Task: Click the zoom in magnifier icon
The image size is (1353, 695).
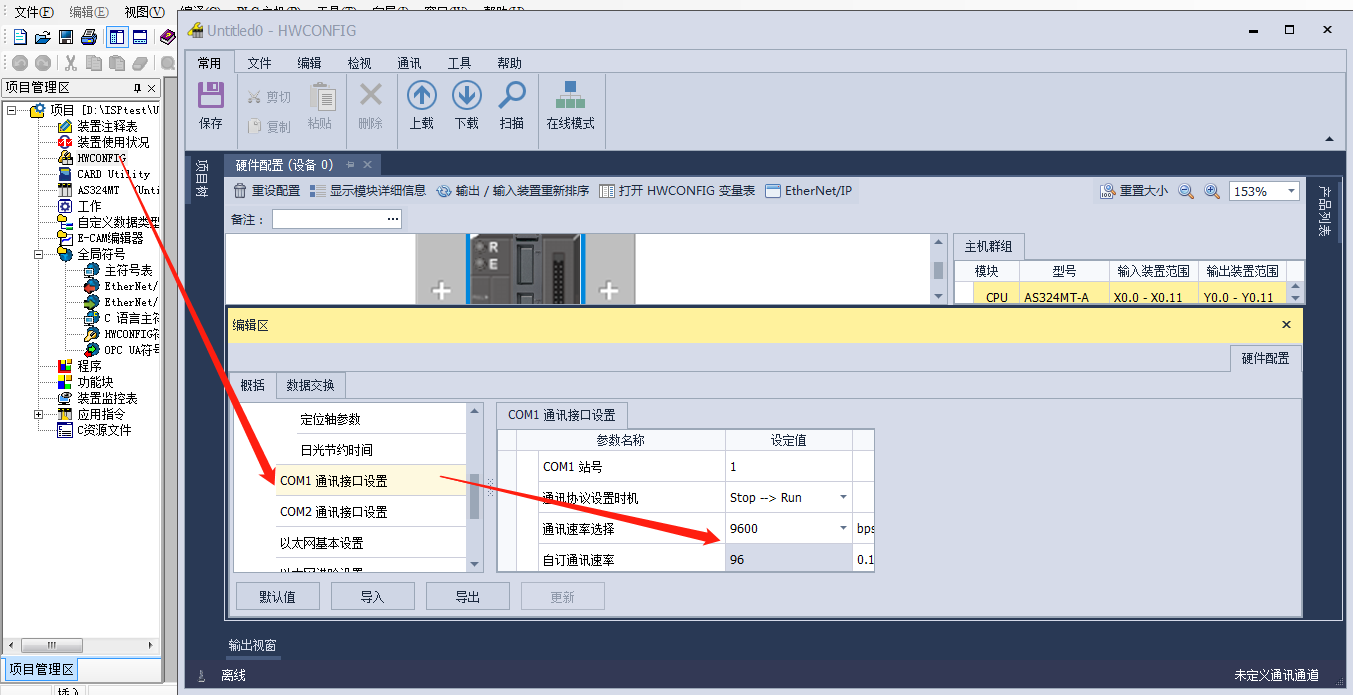Action: tap(1212, 191)
